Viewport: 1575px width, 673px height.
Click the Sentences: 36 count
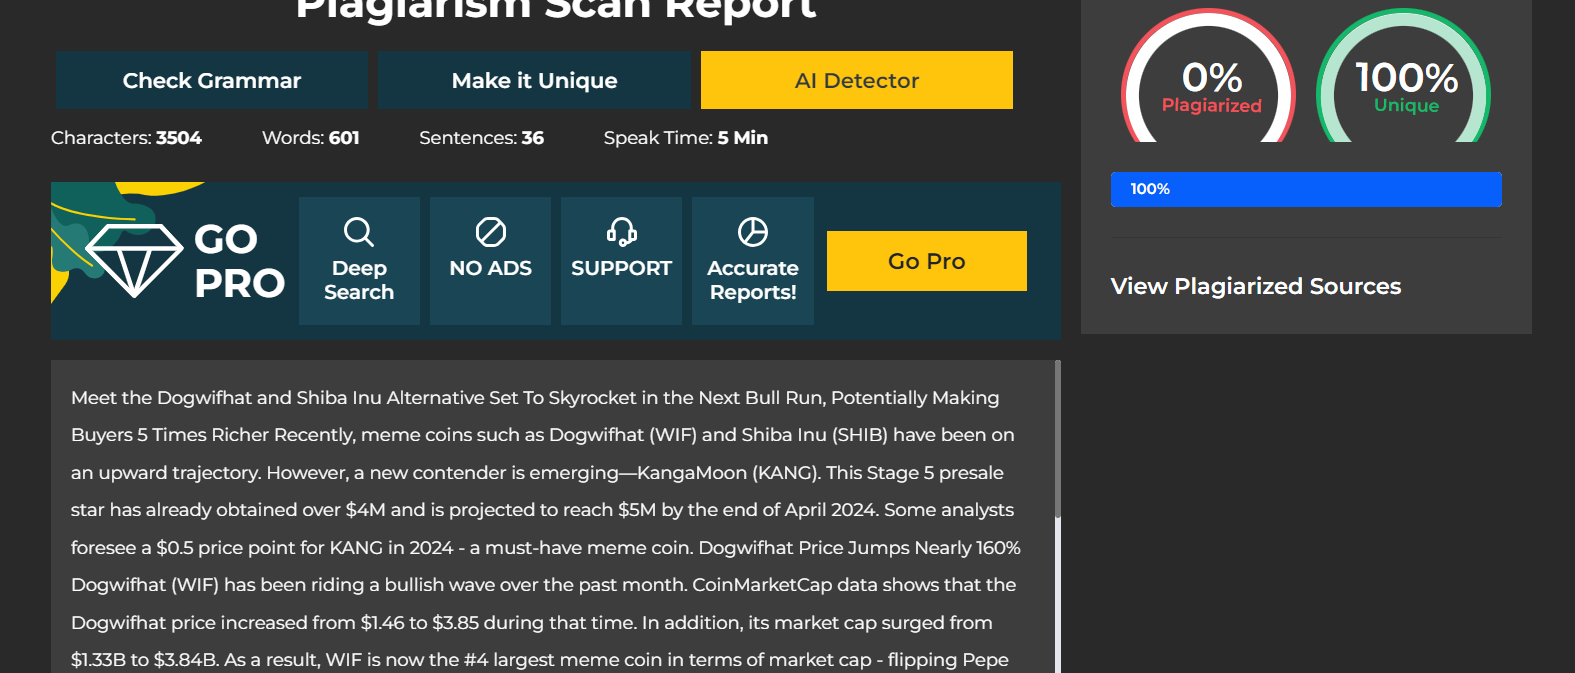tap(482, 138)
